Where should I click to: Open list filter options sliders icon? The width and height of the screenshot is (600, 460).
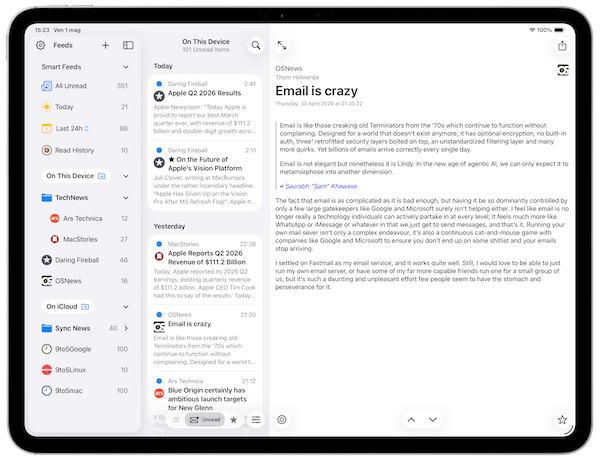tap(256, 420)
